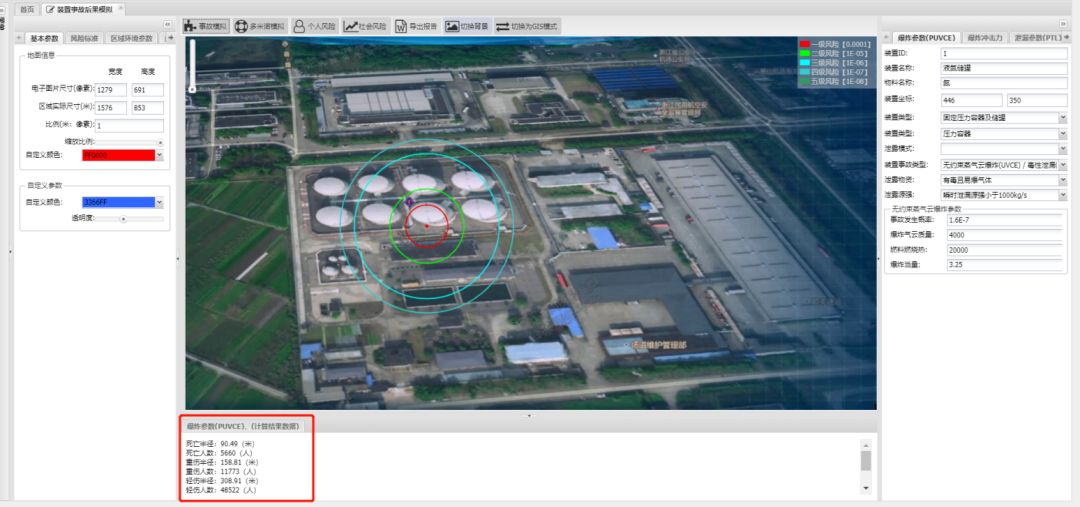Open the 个人风险 view

click(x=313, y=26)
